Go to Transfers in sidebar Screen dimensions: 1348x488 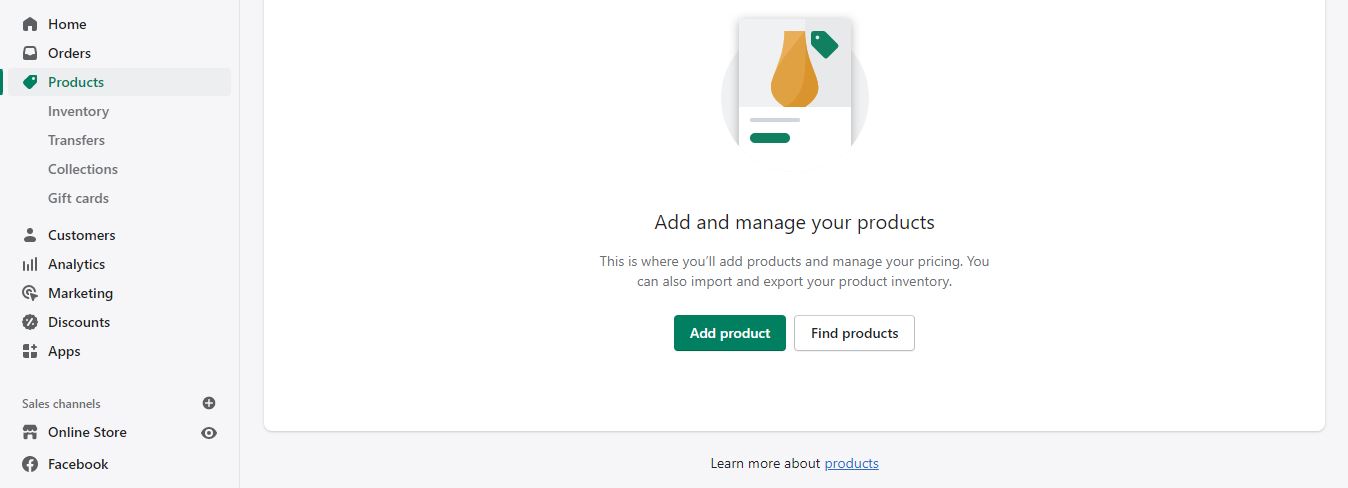(x=76, y=140)
